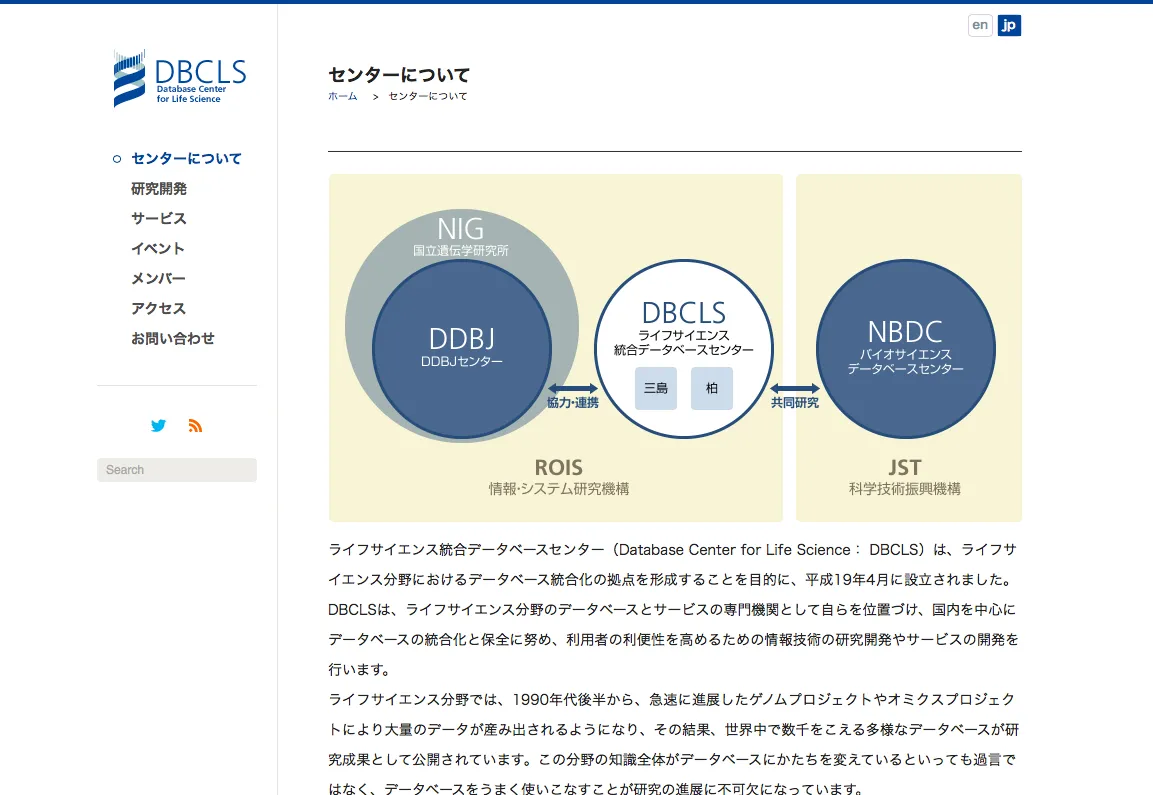Click the NBDC circle in diagram
This screenshot has width=1153, height=795.
(905, 349)
